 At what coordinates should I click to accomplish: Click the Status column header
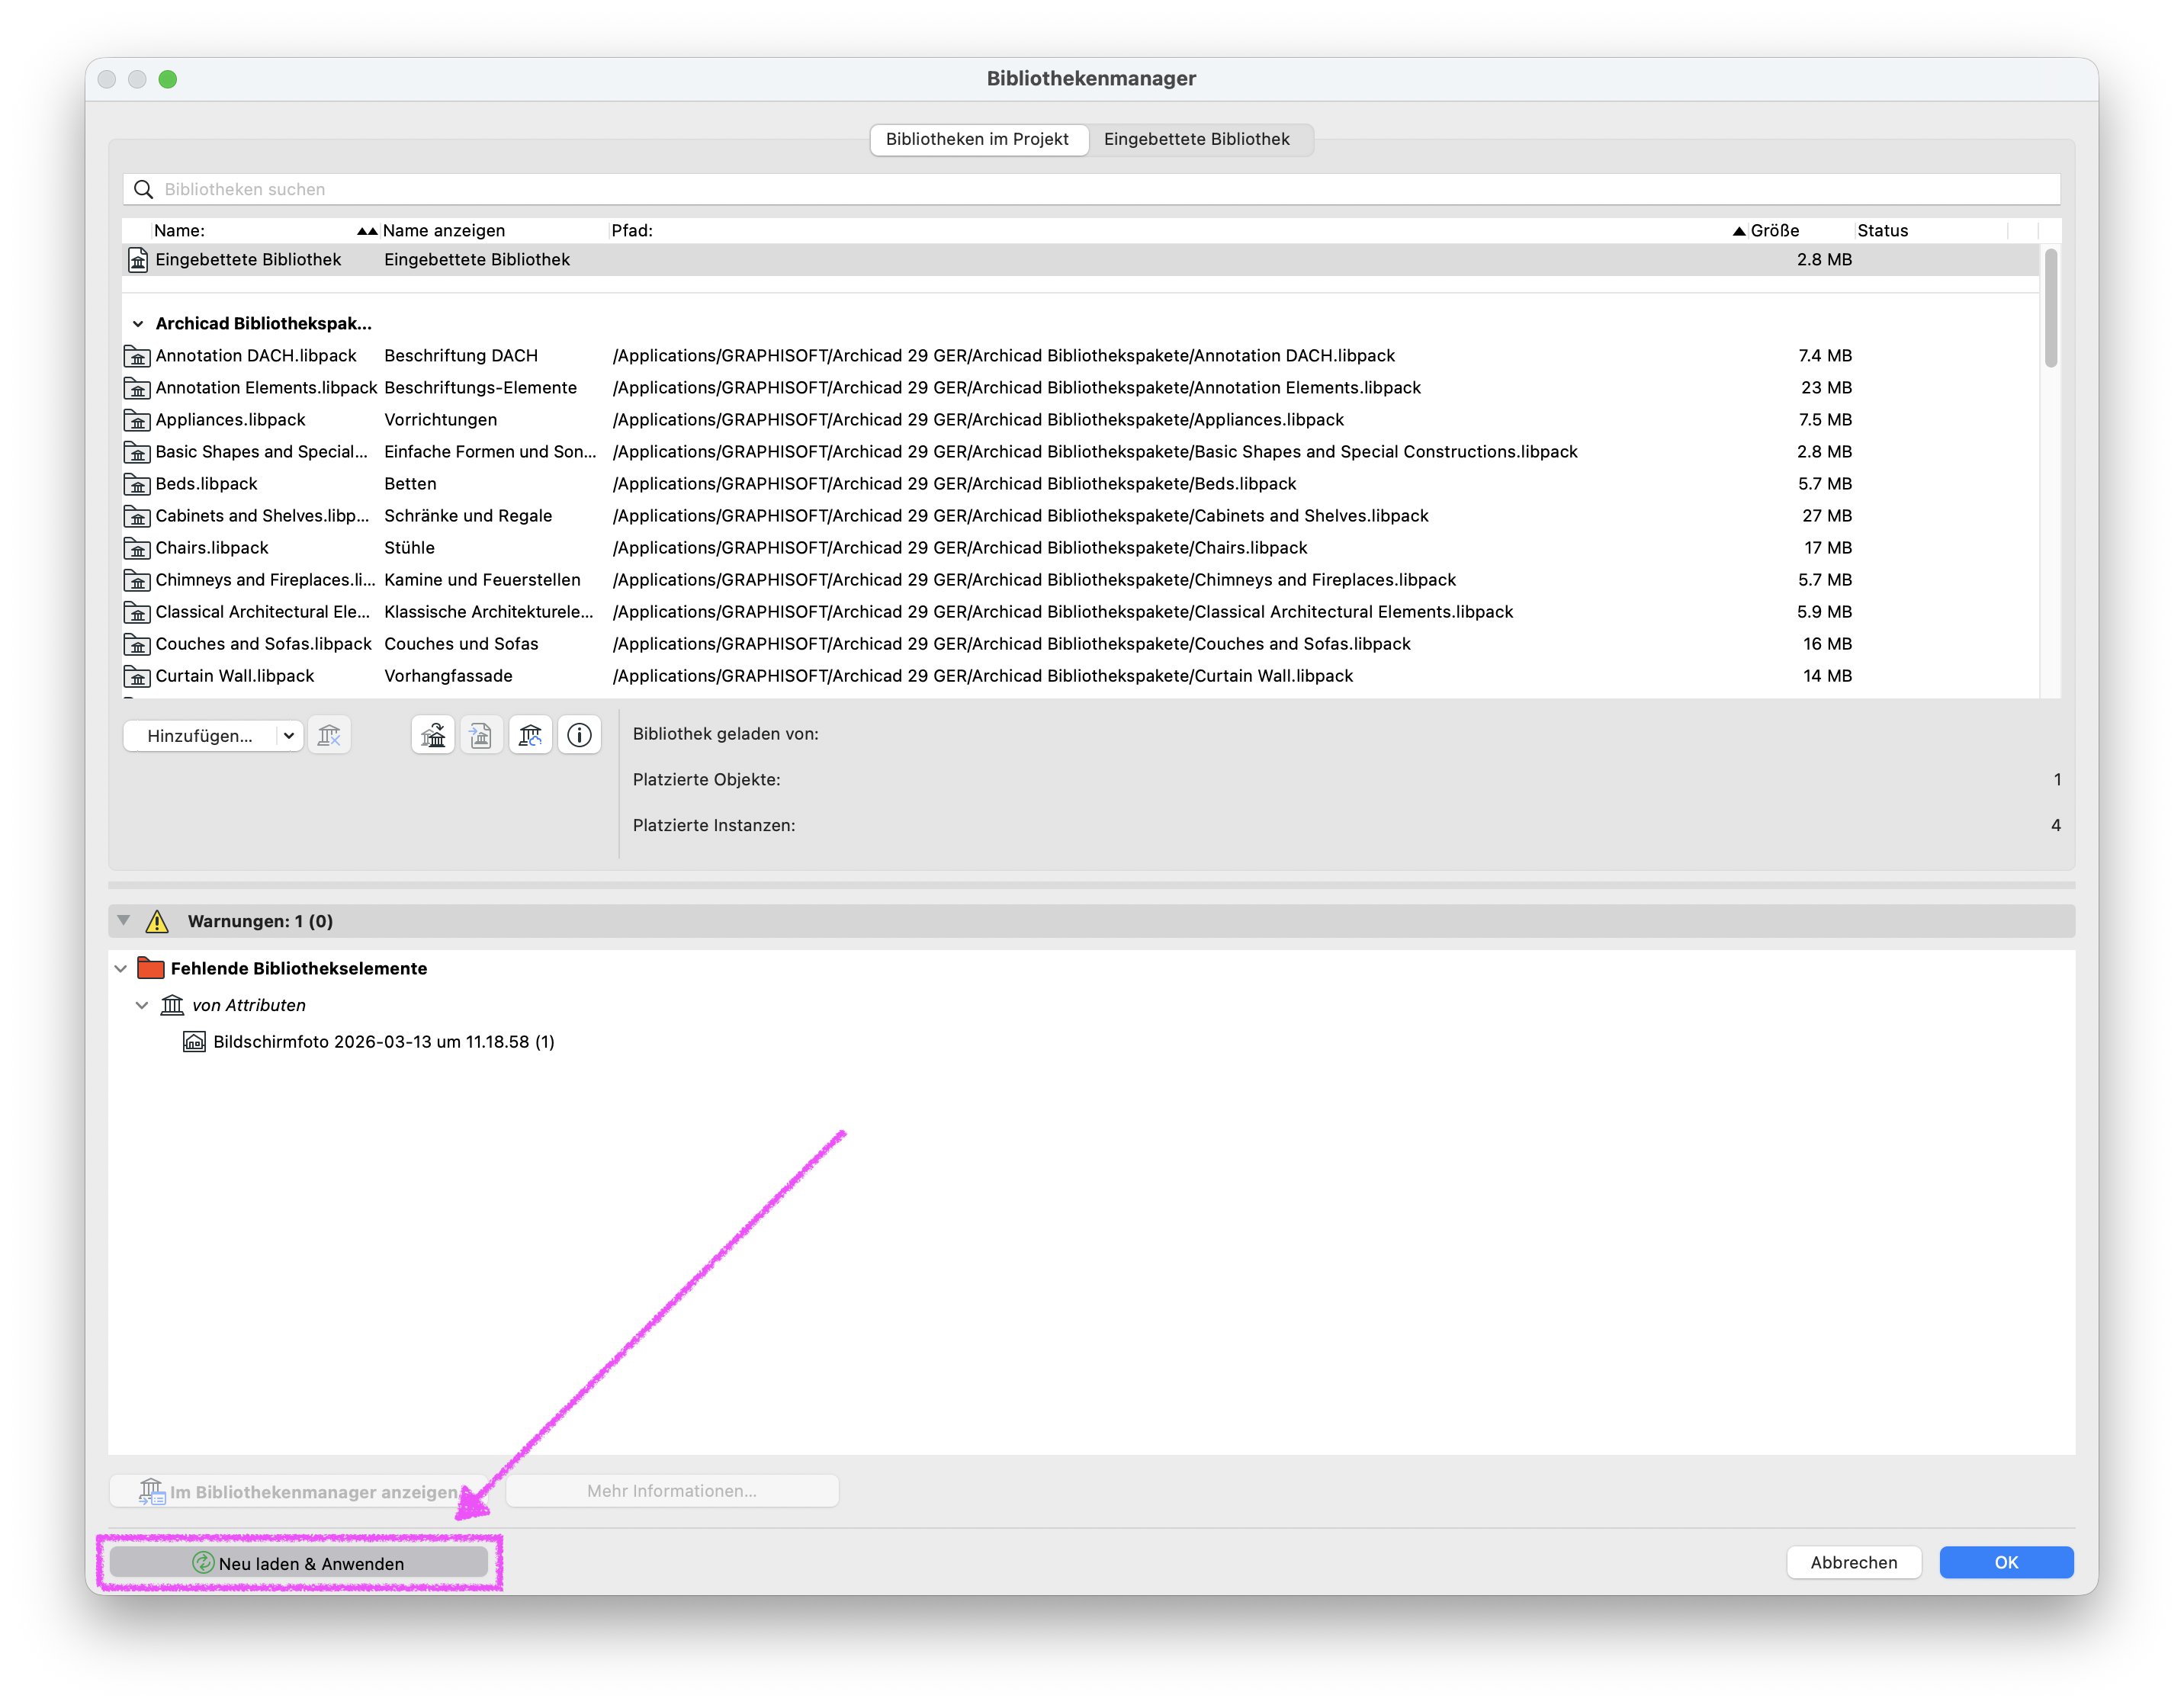pos(1882,231)
